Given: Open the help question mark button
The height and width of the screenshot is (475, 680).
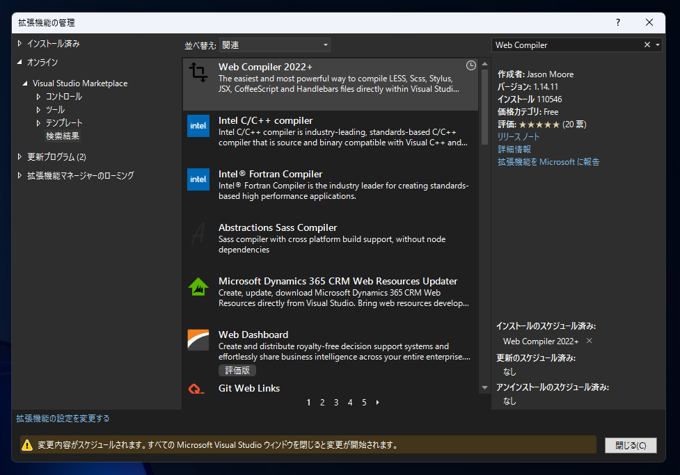Looking at the screenshot, I should (x=618, y=23).
